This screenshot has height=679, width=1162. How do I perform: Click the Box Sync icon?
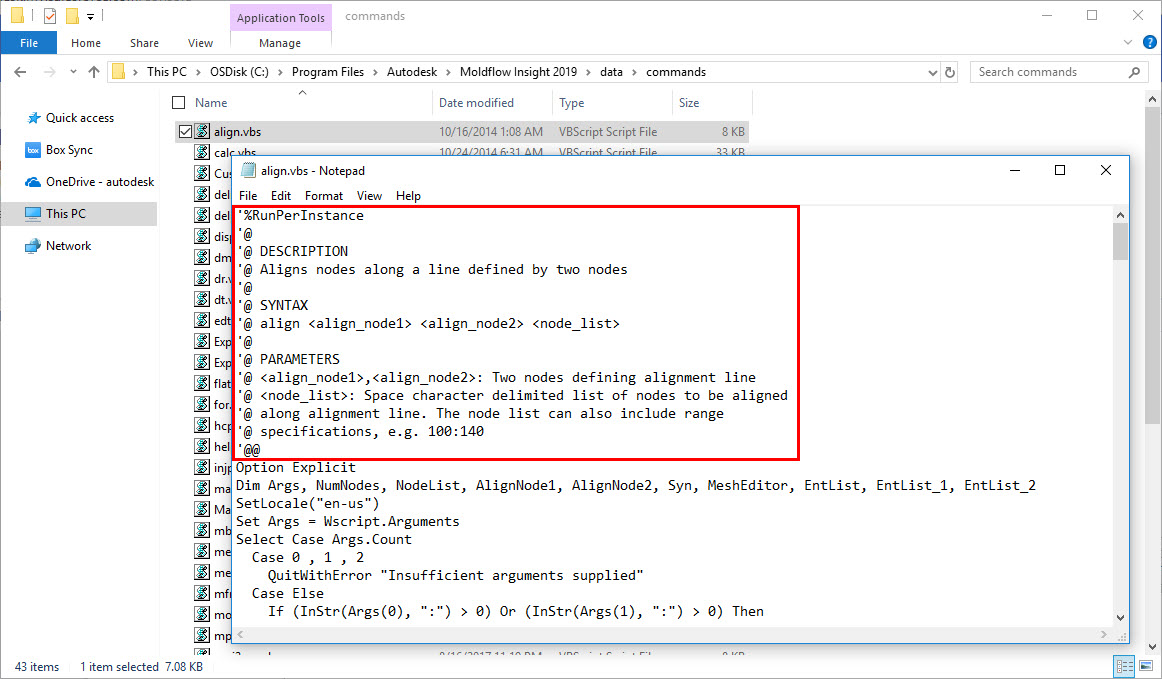click(x=33, y=150)
